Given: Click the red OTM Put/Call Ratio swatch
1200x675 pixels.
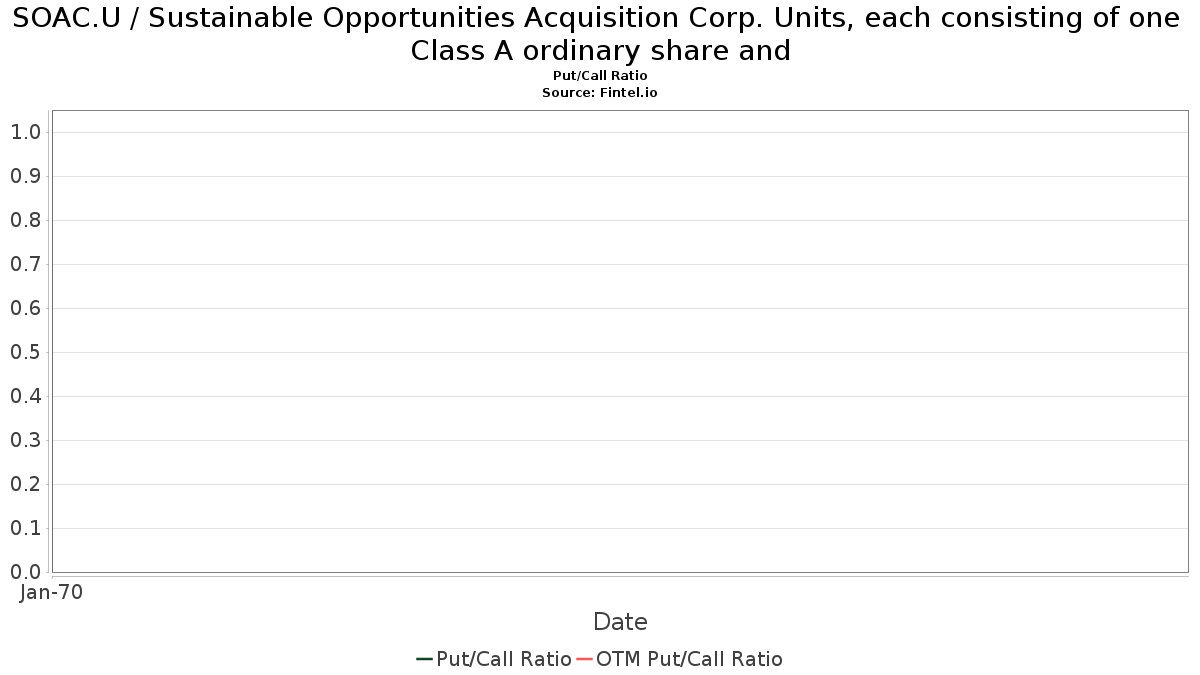Looking at the screenshot, I should click(x=584, y=659).
